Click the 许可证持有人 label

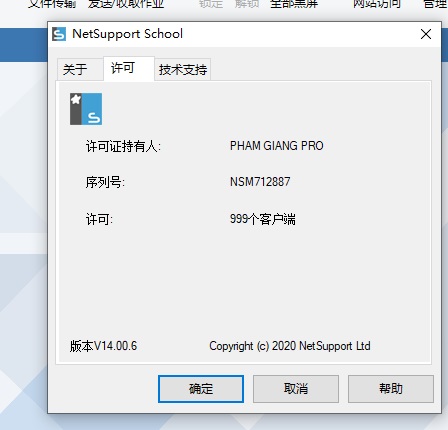[x=123, y=146]
